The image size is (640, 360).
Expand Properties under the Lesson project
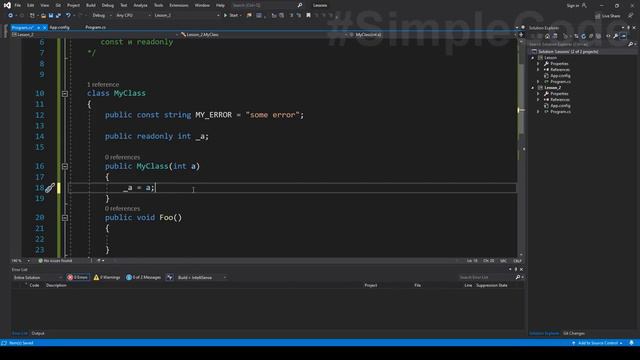[538, 64]
